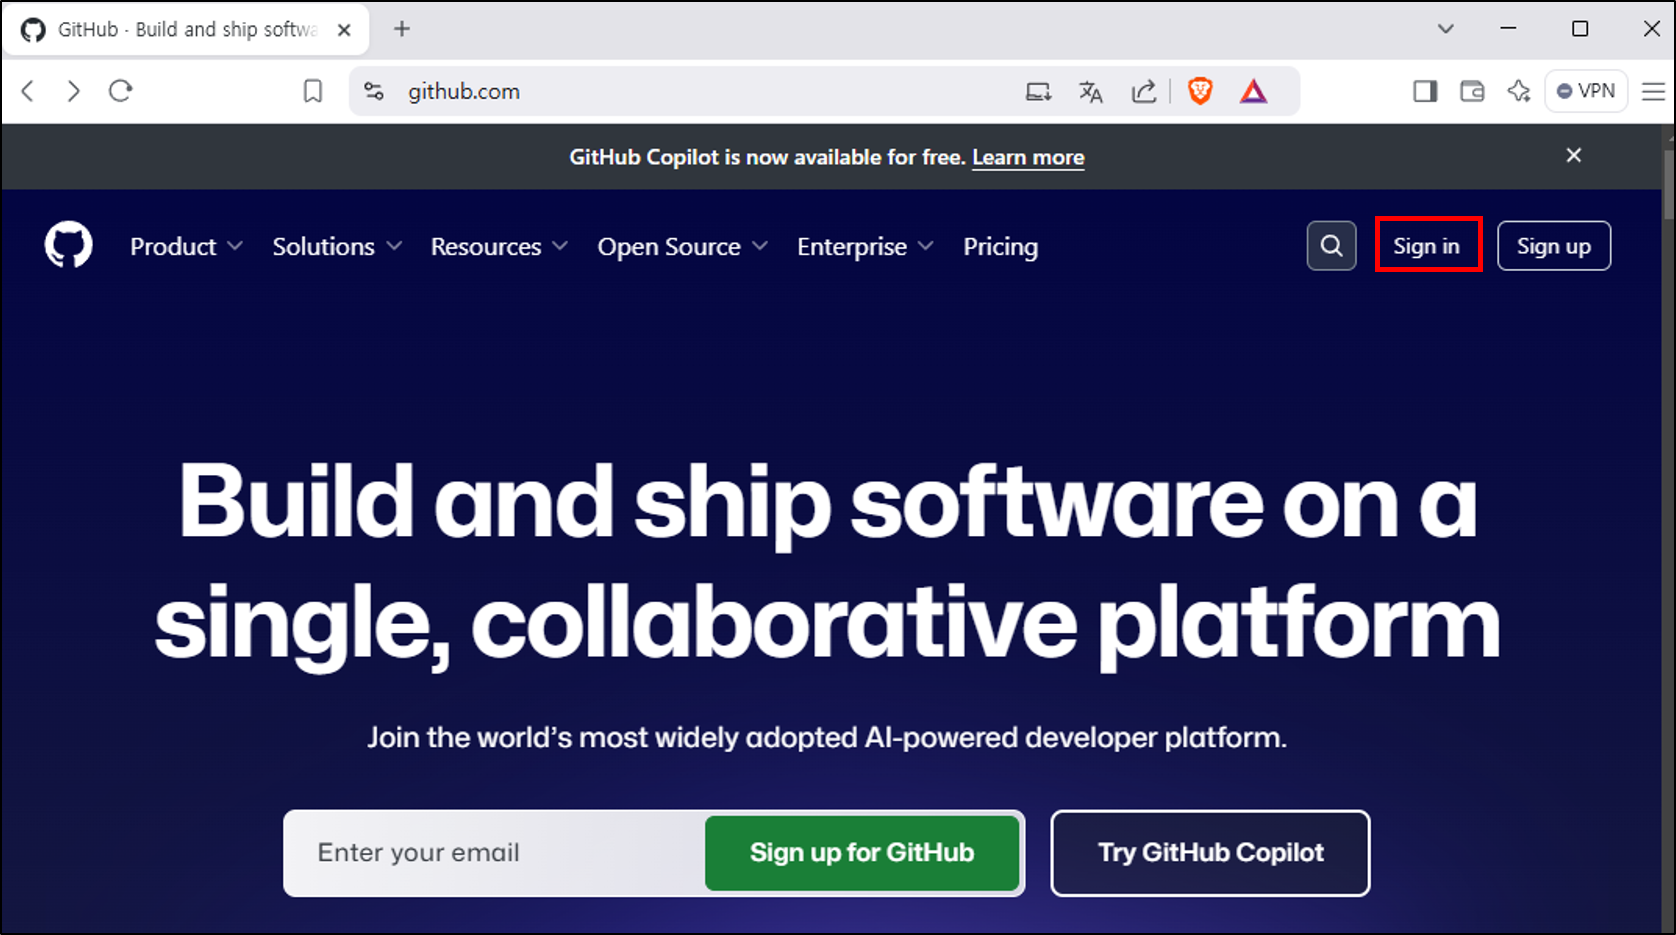Click the green Sign up for GitHub button
1676x935 pixels.
point(862,852)
